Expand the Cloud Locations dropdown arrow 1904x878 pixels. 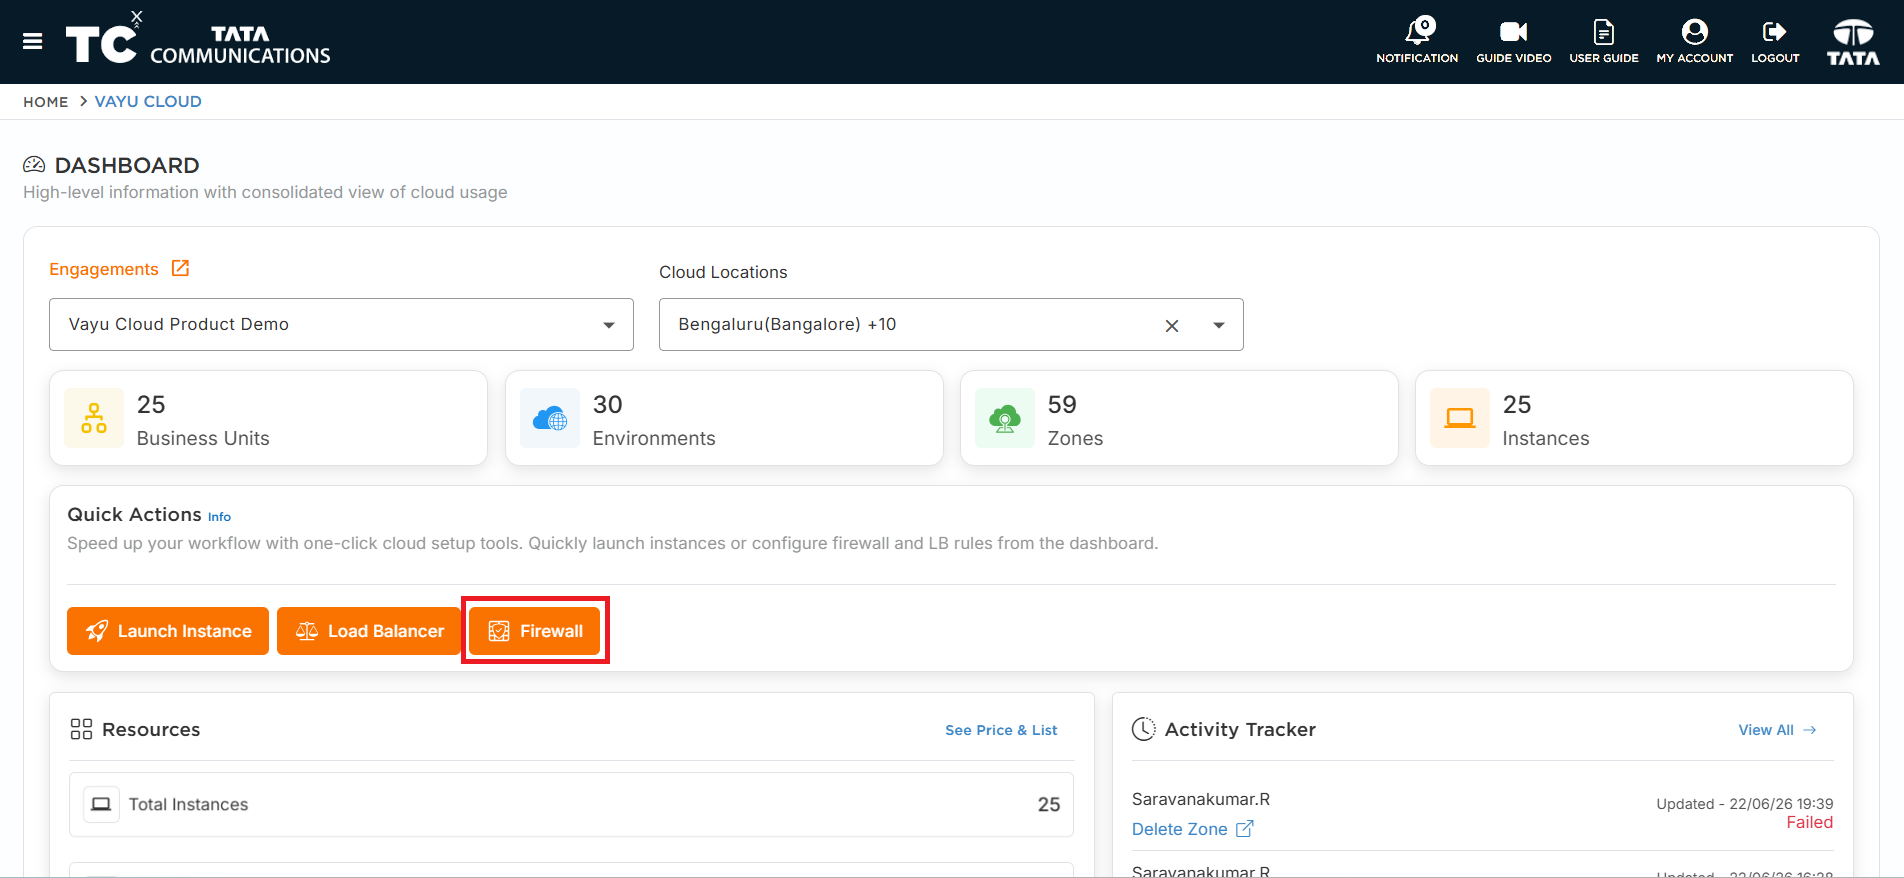point(1219,325)
